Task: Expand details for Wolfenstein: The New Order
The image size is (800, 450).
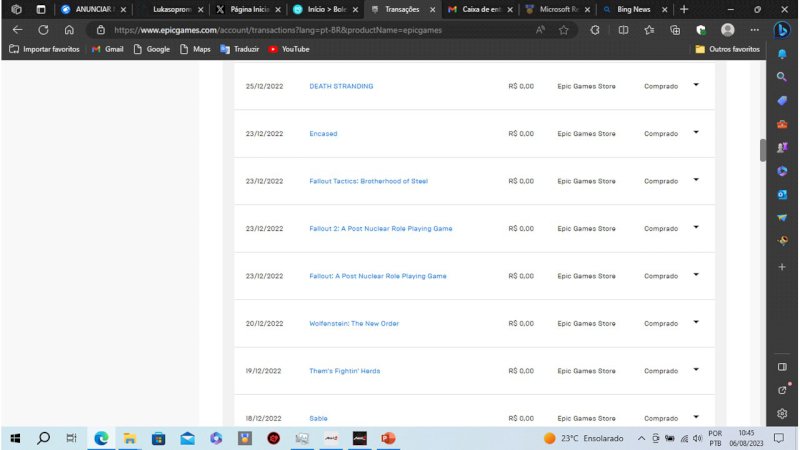Action: point(696,322)
